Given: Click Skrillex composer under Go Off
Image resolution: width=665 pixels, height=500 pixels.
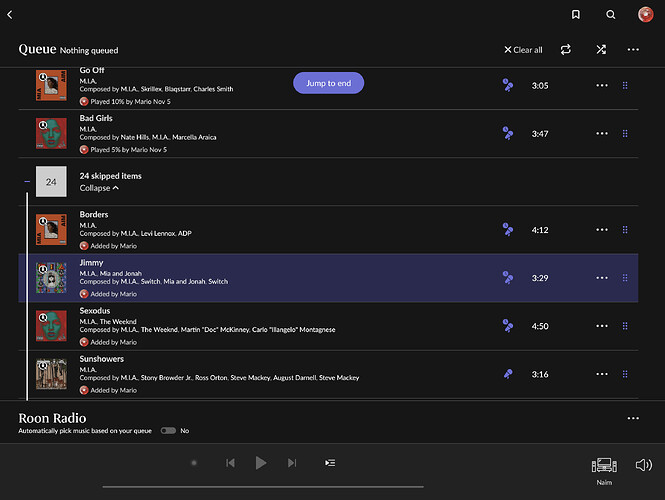Looking at the screenshot, I should coord(151,89).
